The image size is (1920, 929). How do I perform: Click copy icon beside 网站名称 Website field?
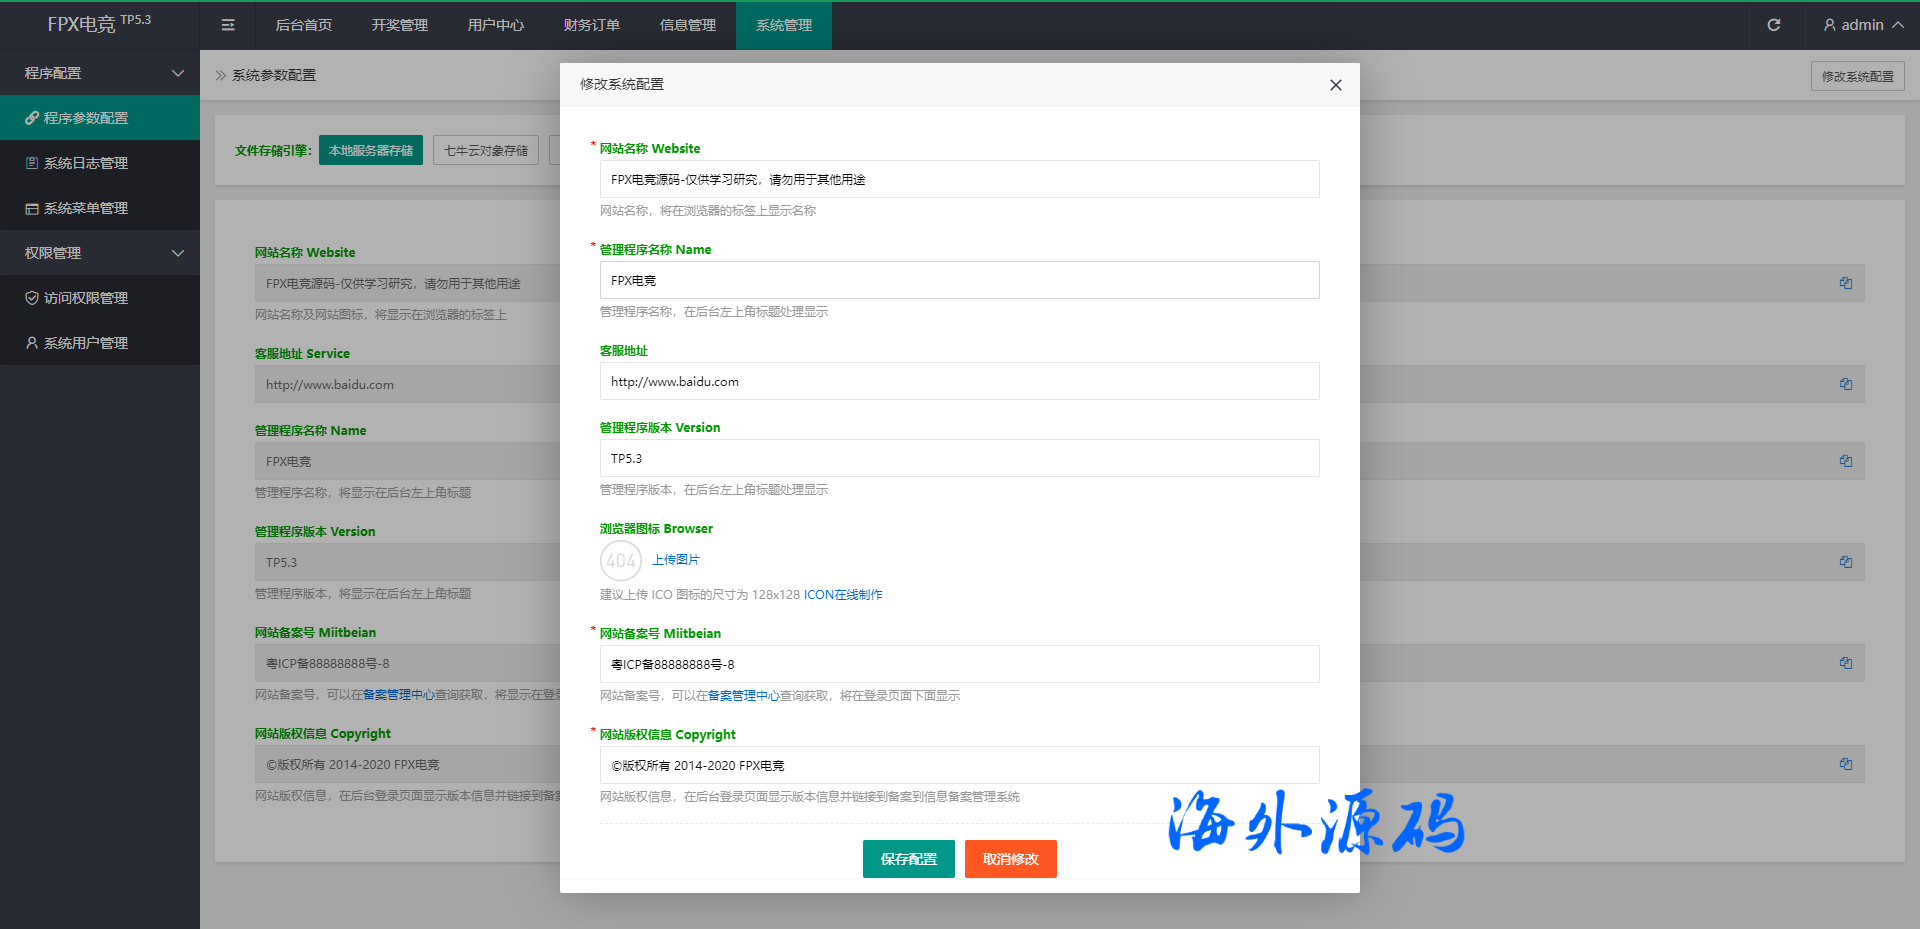click(1845, 283)
